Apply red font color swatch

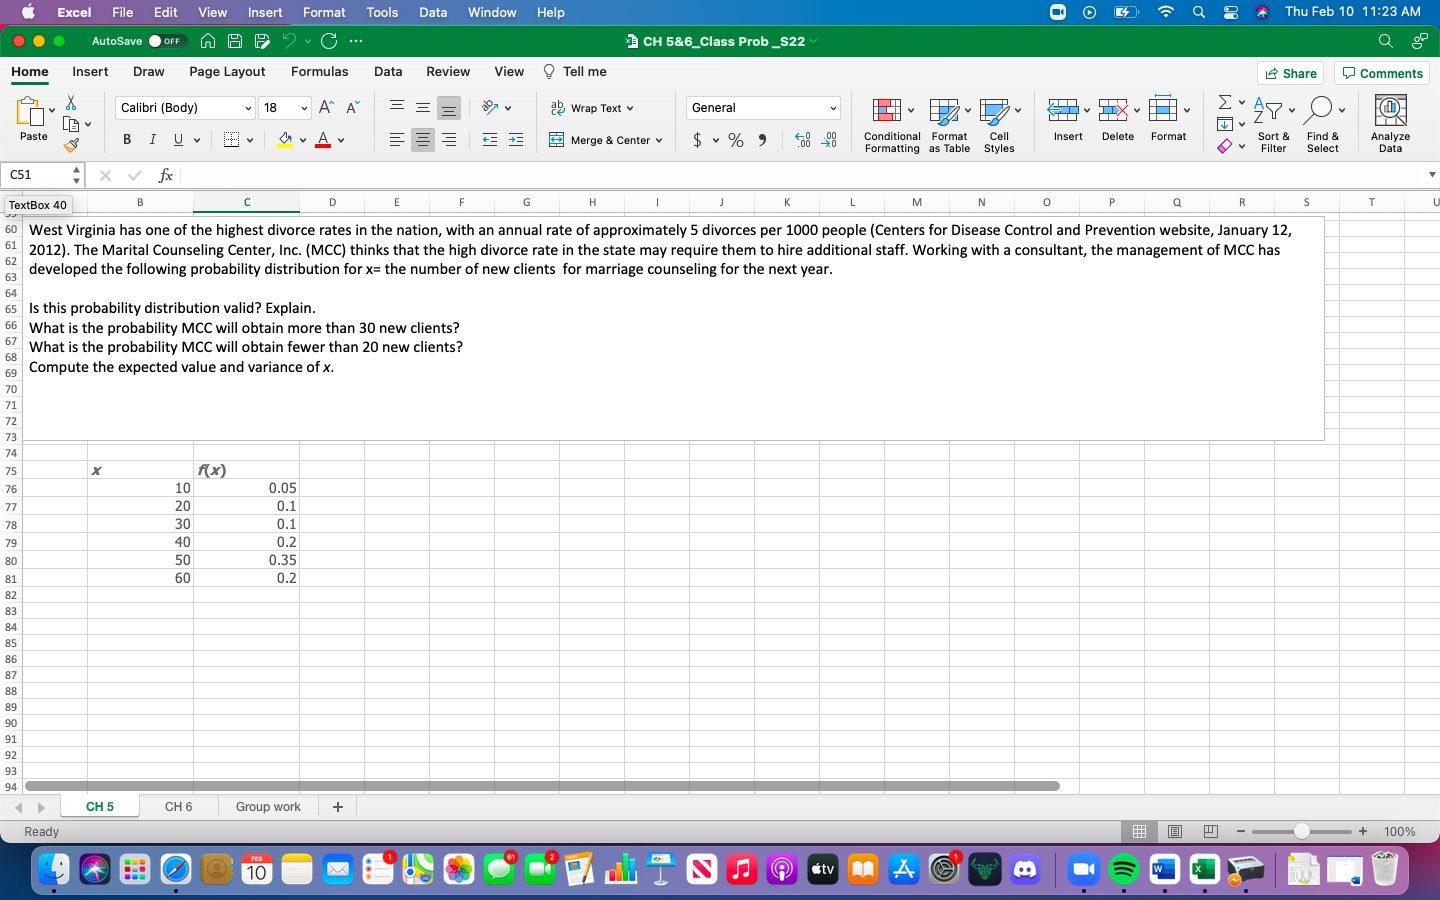[x=323, y=140]
